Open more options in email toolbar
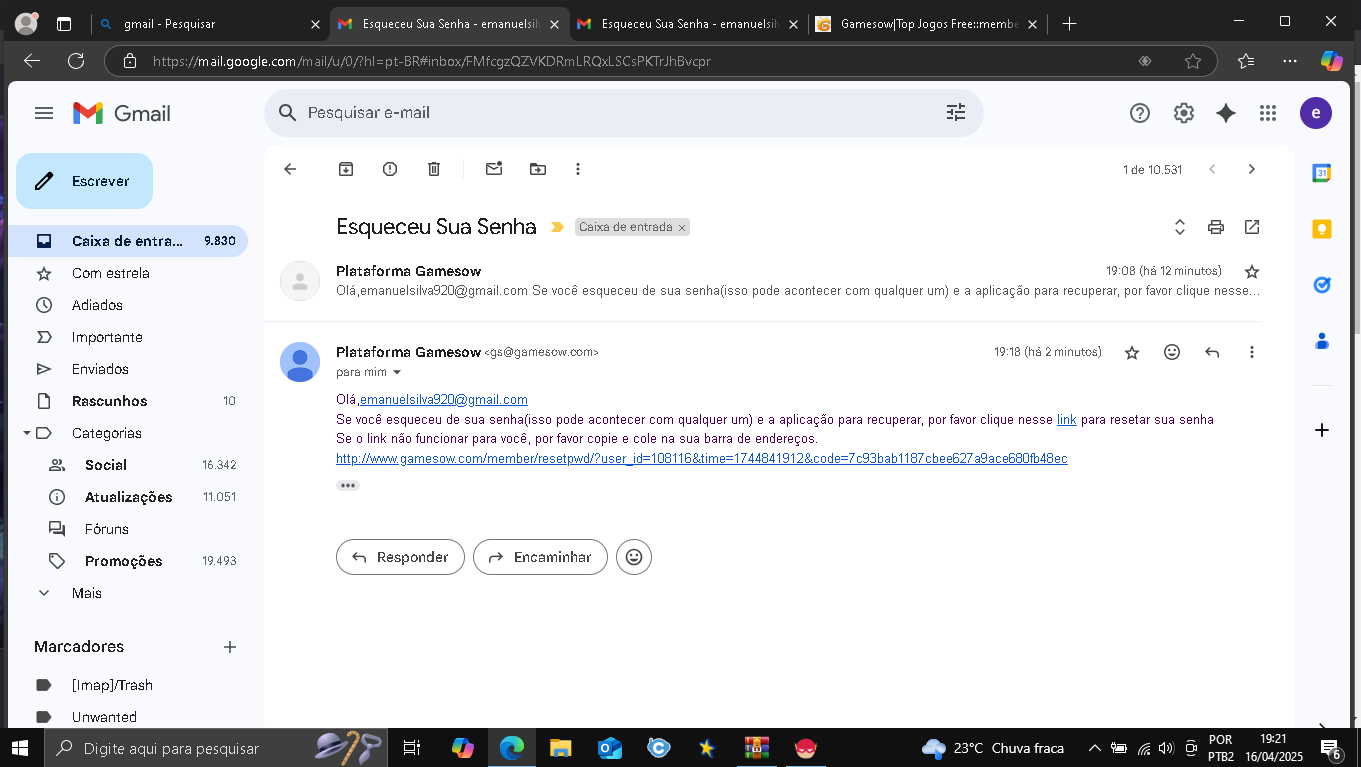The width and height of the screenshot is (1361, 767). (578, 169)
